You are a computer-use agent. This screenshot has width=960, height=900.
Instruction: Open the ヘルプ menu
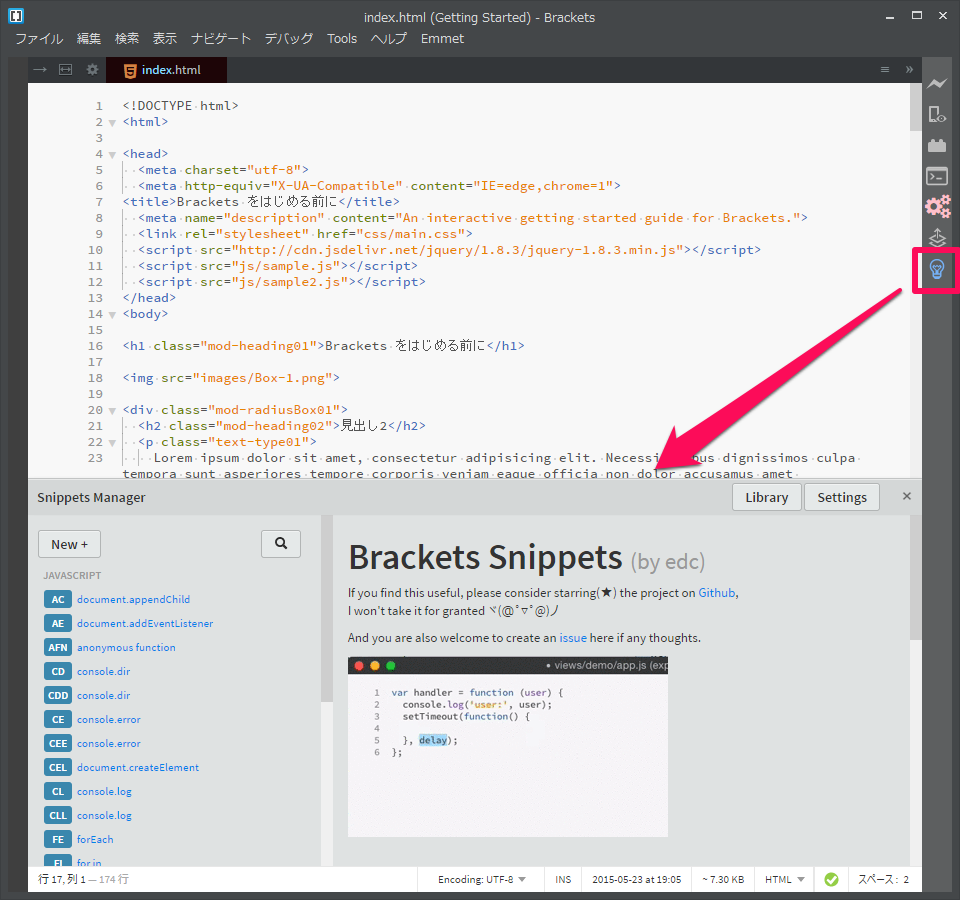[x=389, y=39]
